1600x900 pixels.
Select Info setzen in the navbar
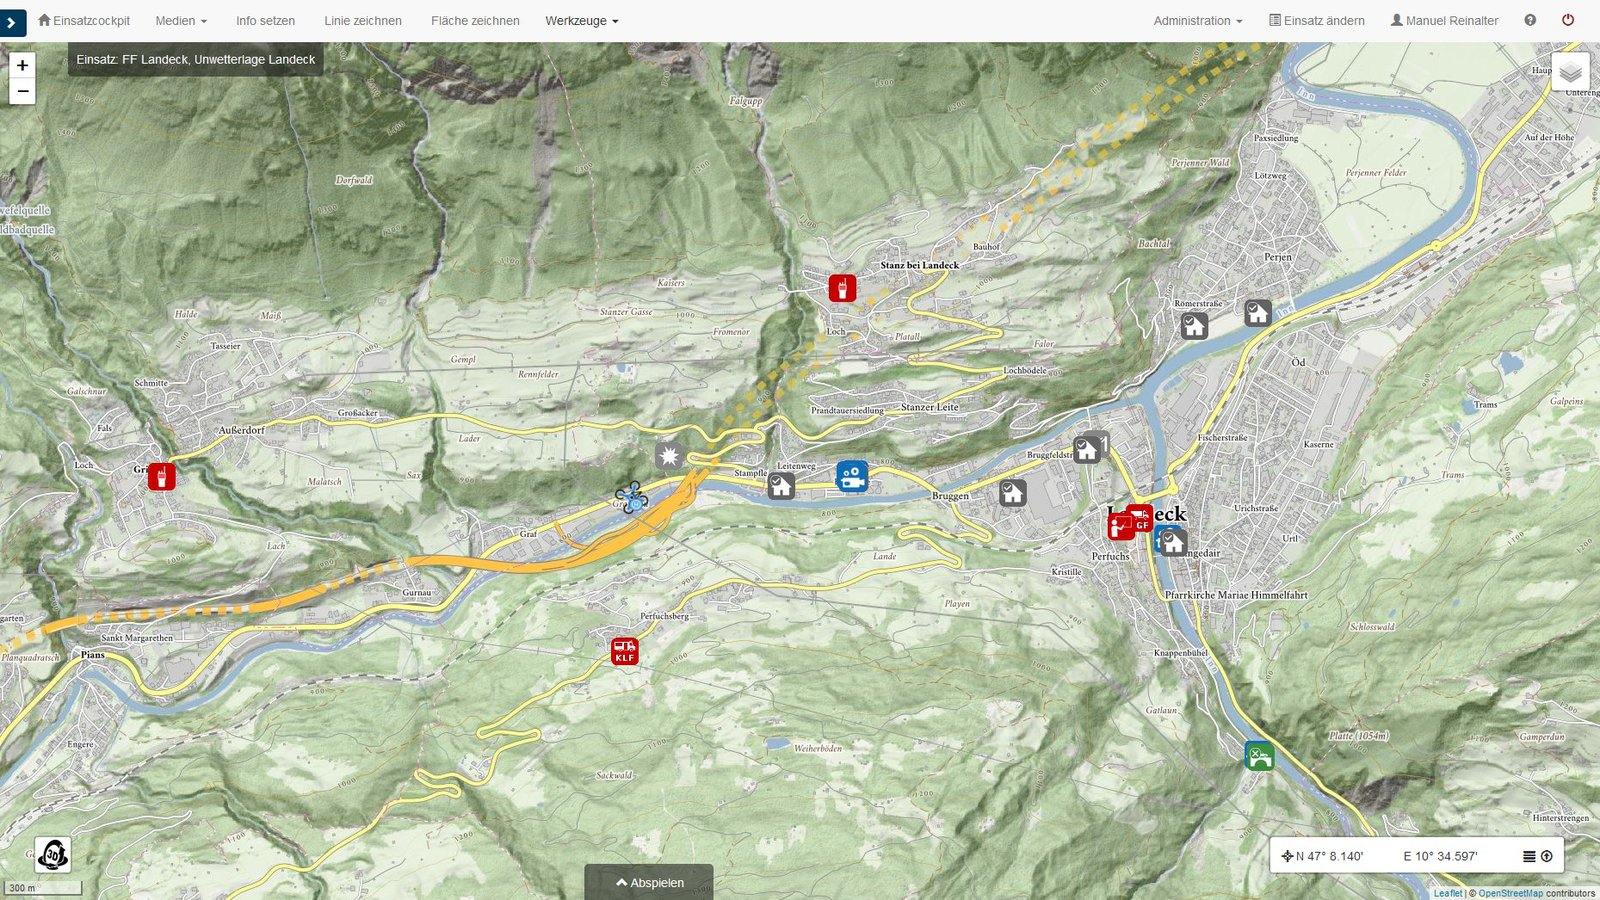click(265, 20)
